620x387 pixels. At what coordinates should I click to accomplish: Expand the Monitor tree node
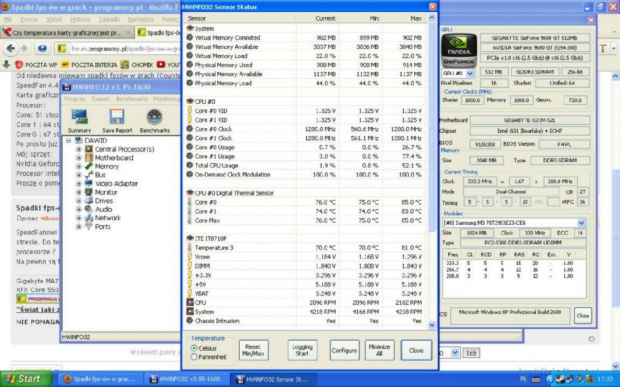click(78, 192)
